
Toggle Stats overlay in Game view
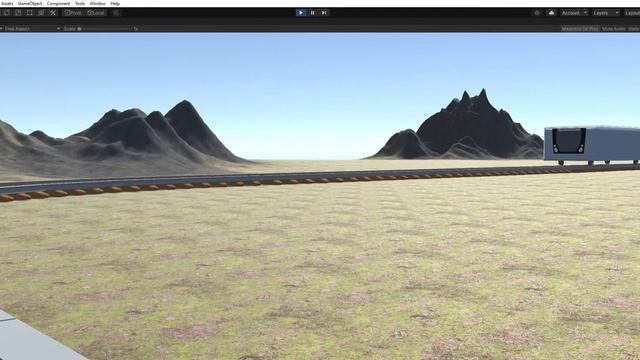click(x=633, y=29)
